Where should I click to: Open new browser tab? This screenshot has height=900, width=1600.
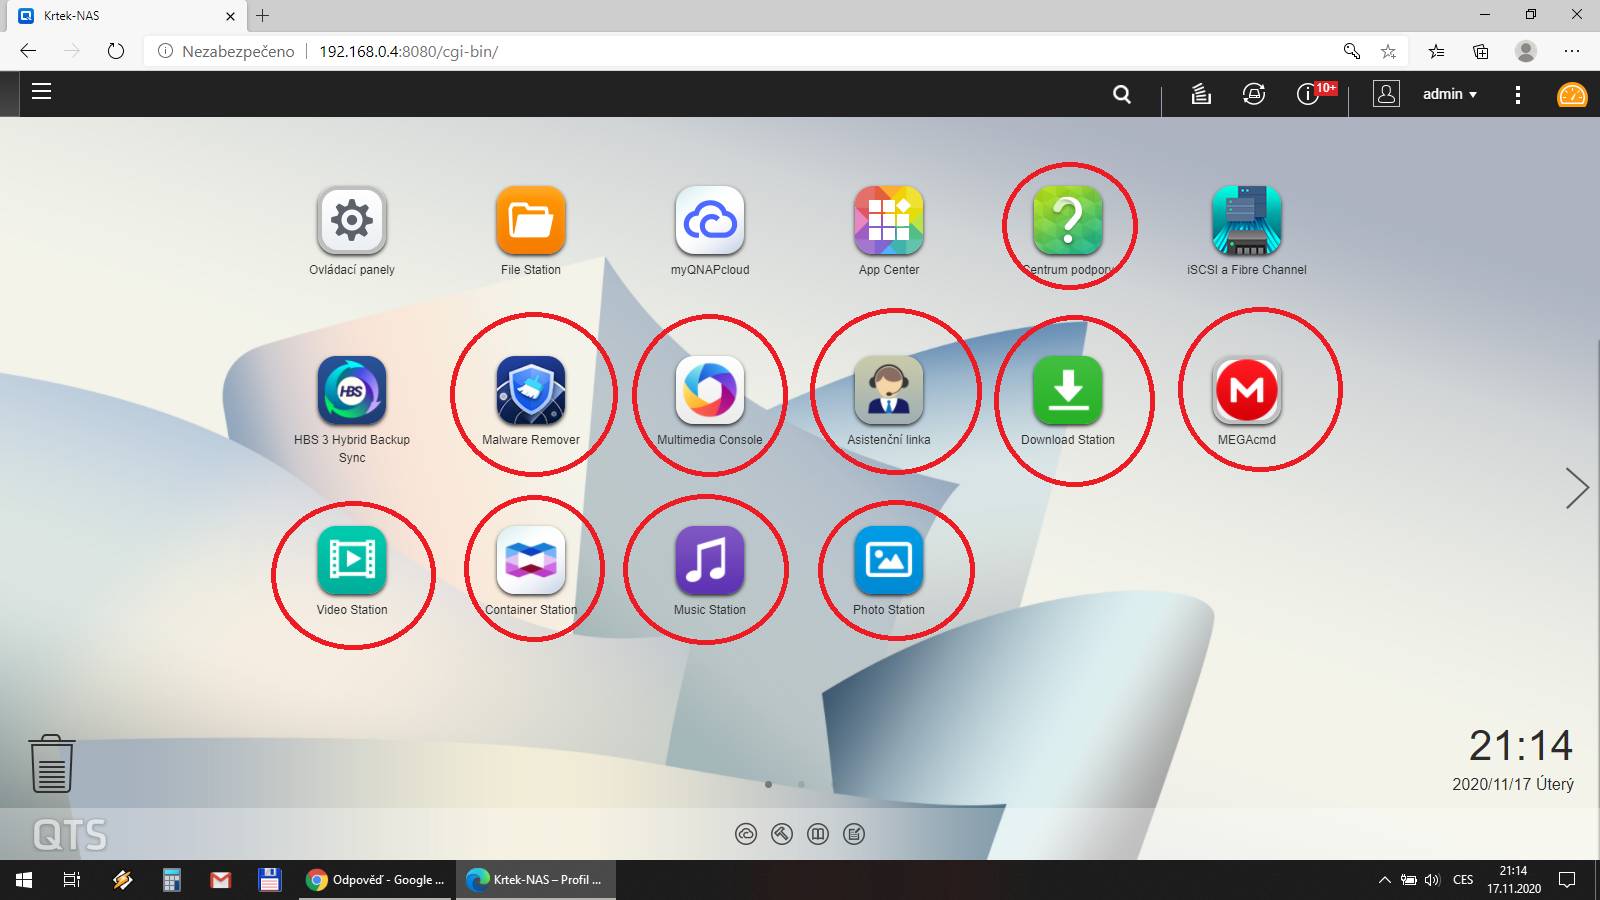pos(263,15)
